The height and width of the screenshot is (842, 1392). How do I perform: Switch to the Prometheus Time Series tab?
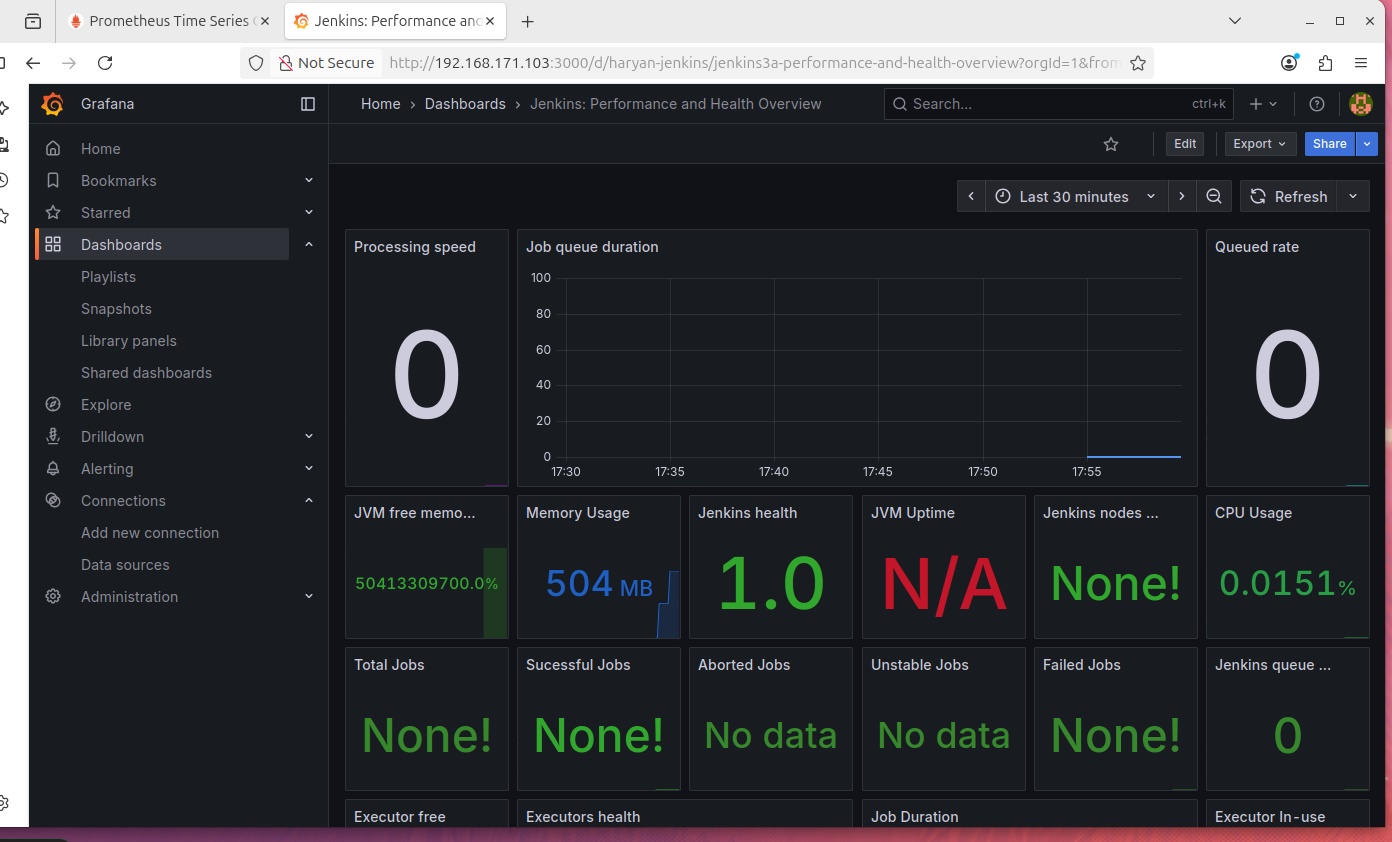coord(168,21)
